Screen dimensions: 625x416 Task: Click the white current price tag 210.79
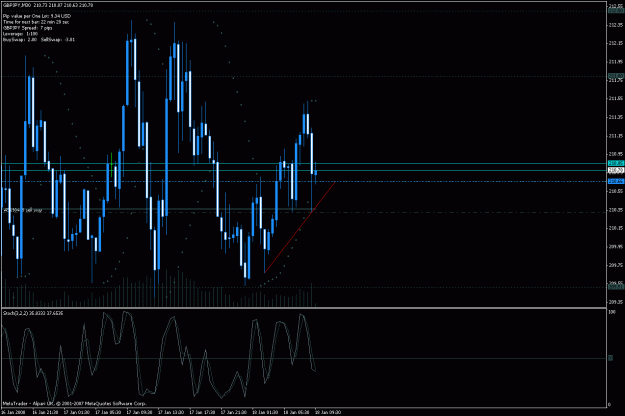616,171
